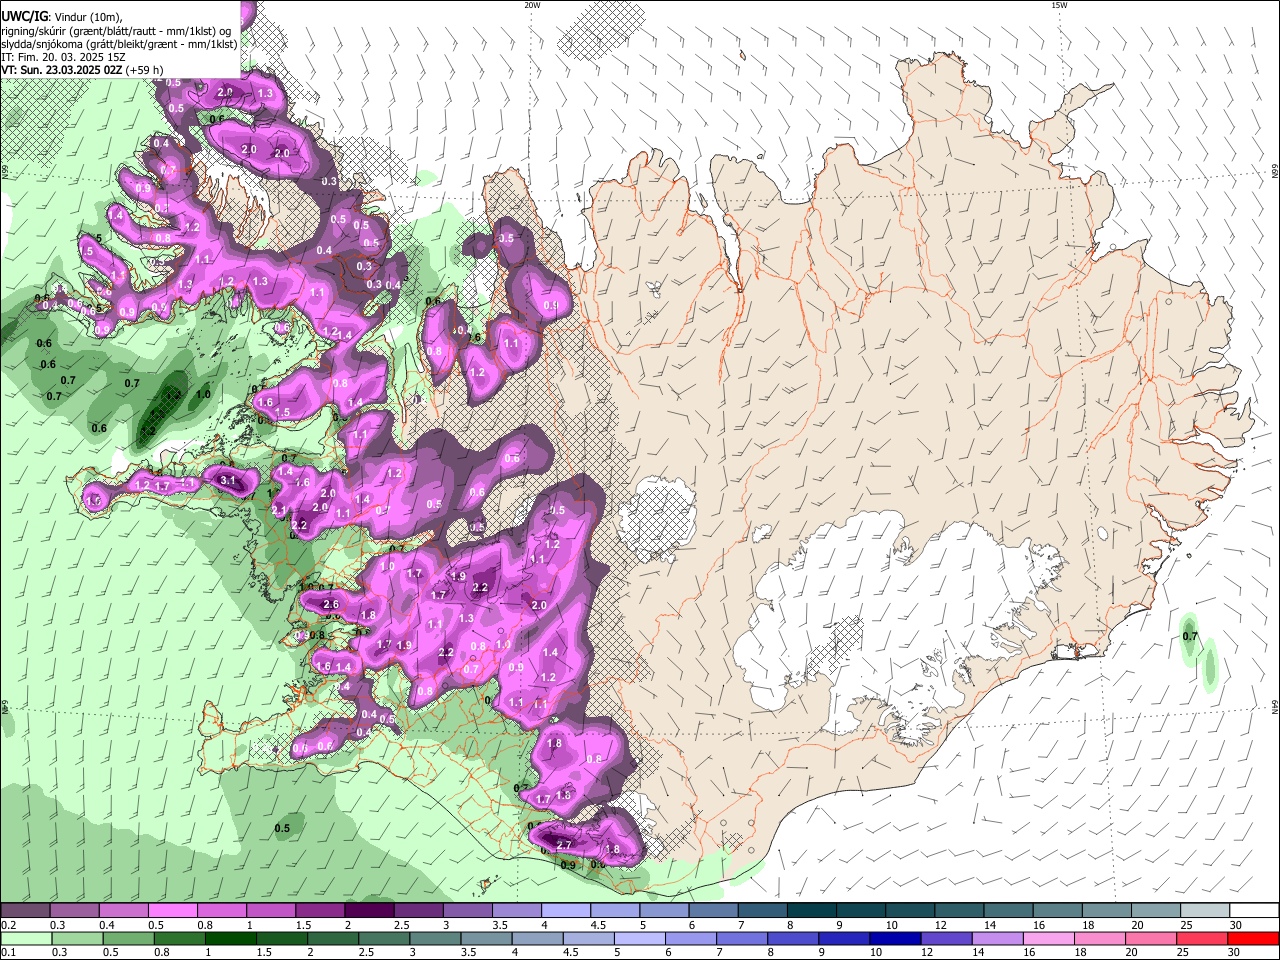Image resolution: width=1280 pixels, height=960 pixels.
Task: Click the '(+59 h)' forecast offset text
Action: point(144,70)
